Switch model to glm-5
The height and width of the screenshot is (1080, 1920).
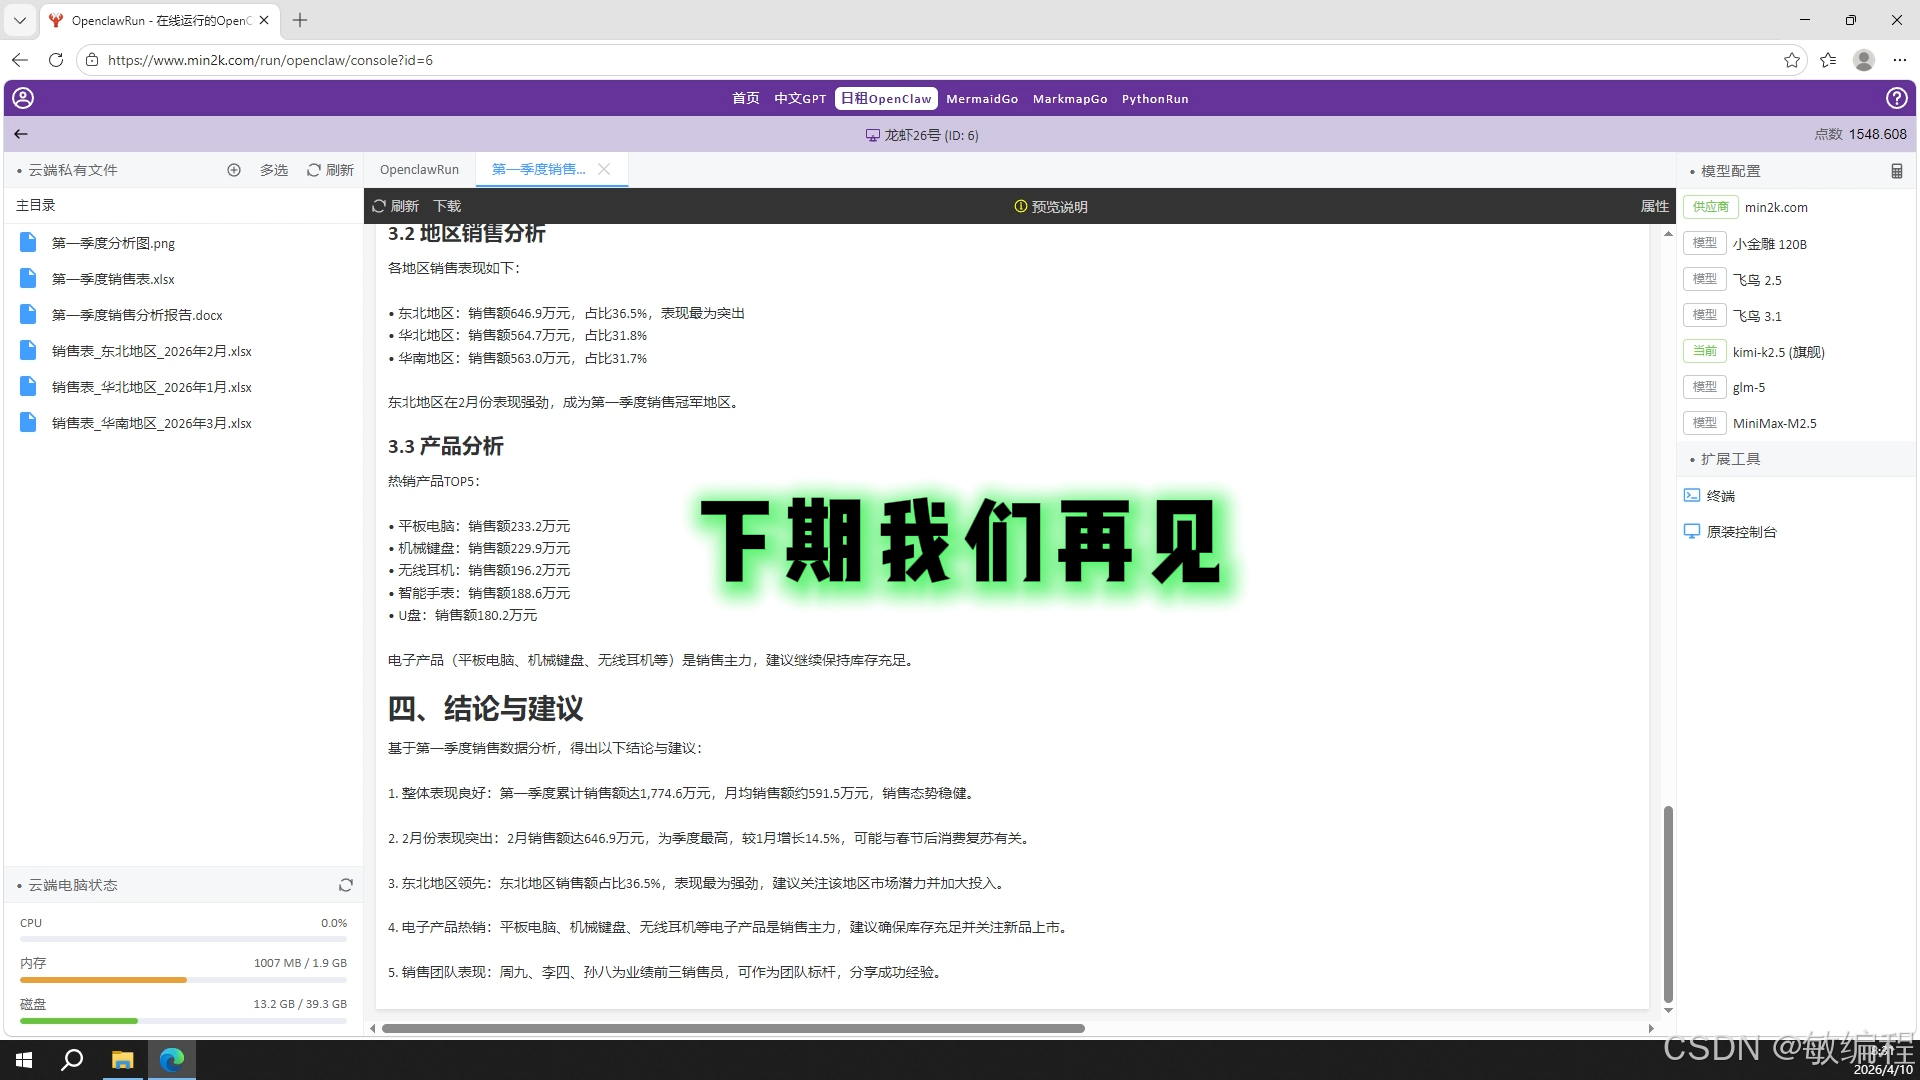coord(1748,387)
